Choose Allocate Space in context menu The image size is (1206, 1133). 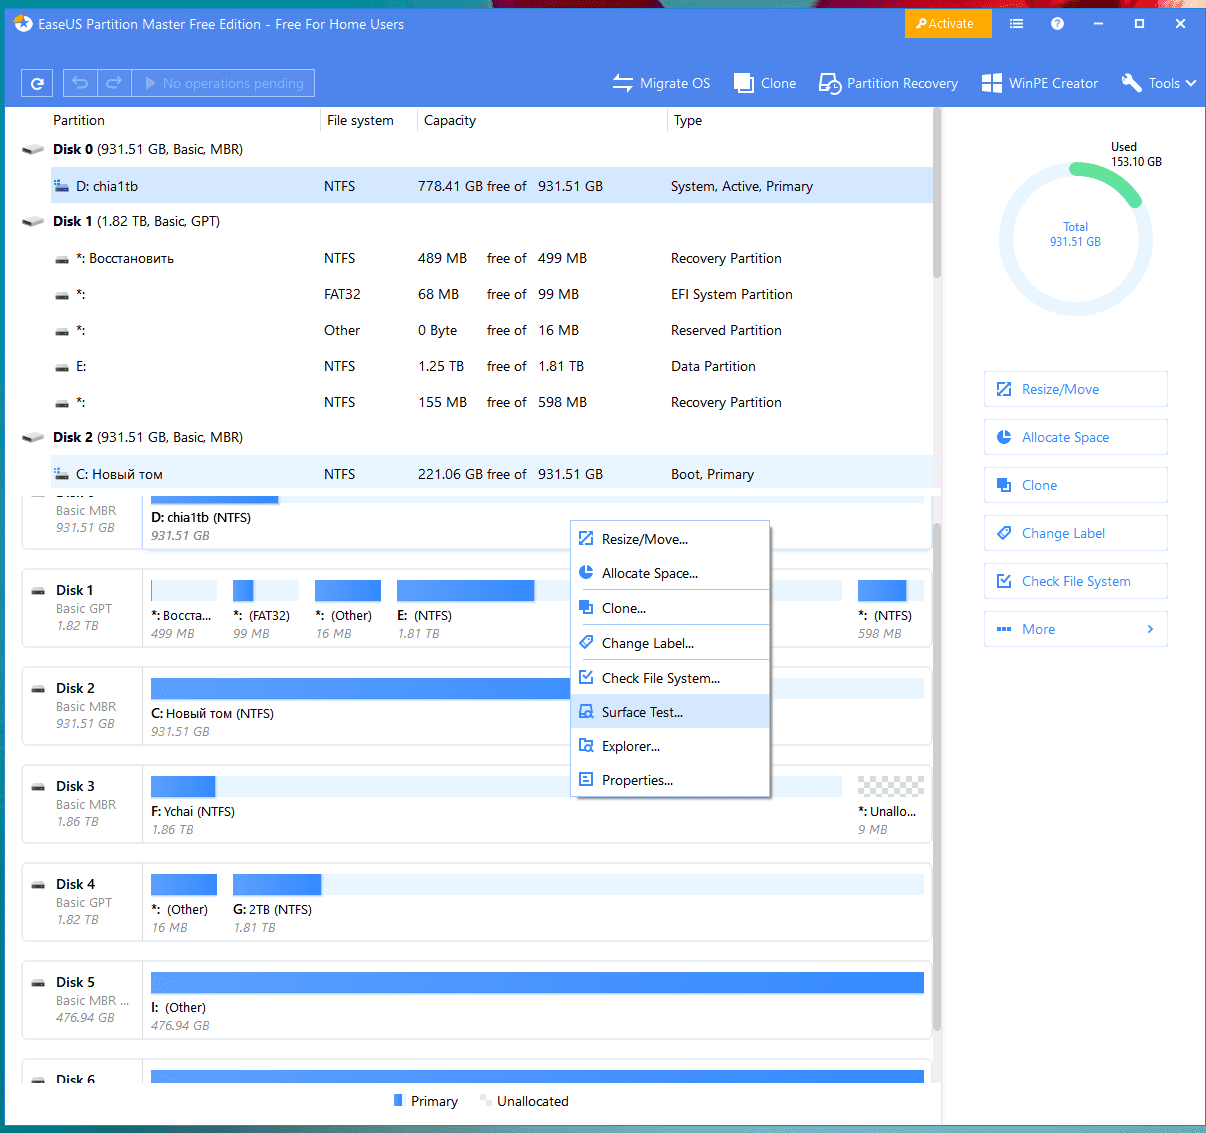tap(670, 573)
